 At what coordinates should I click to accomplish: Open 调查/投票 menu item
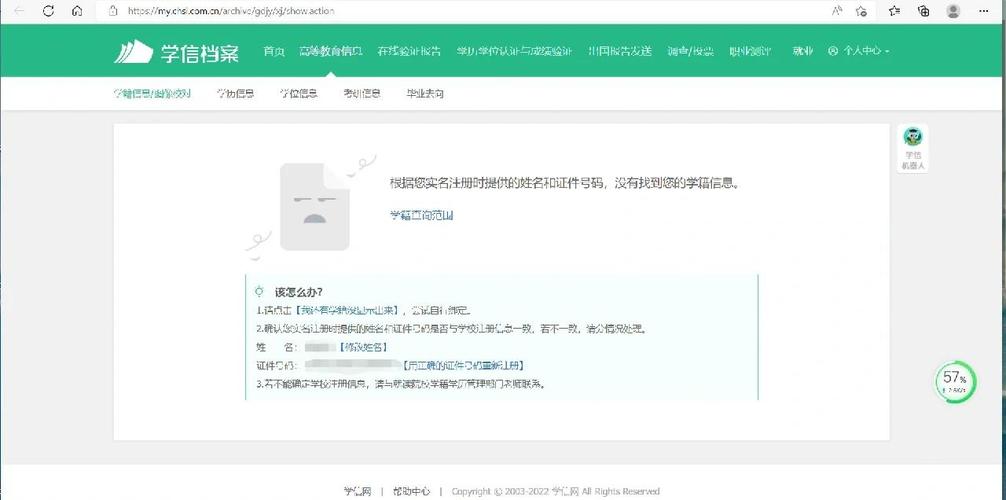[690, 51]
